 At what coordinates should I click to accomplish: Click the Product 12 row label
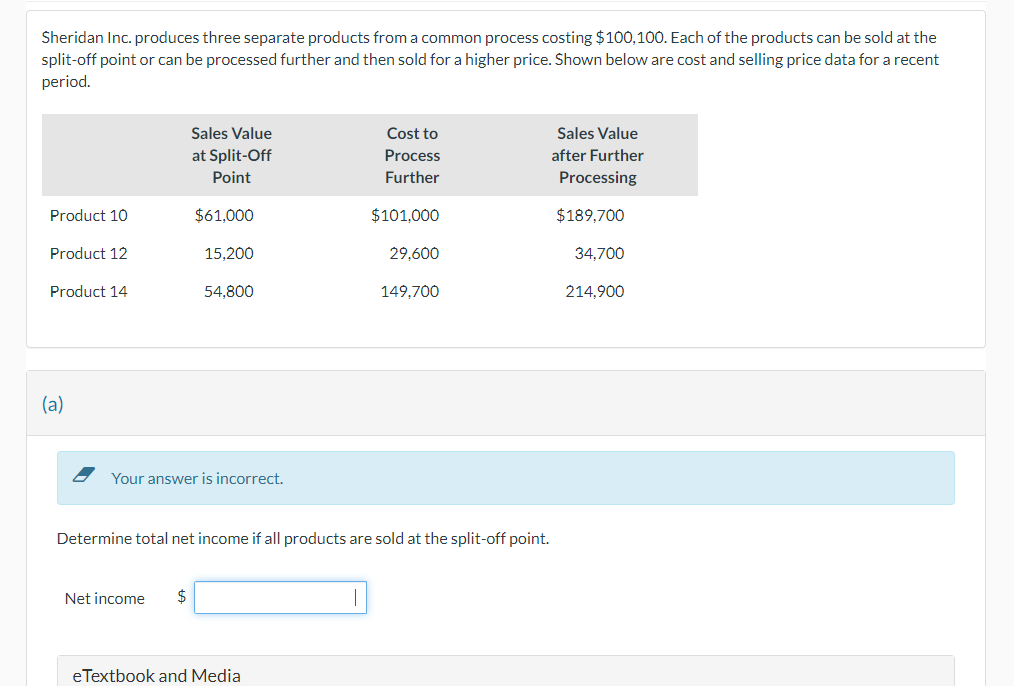[x=89, y=253]
